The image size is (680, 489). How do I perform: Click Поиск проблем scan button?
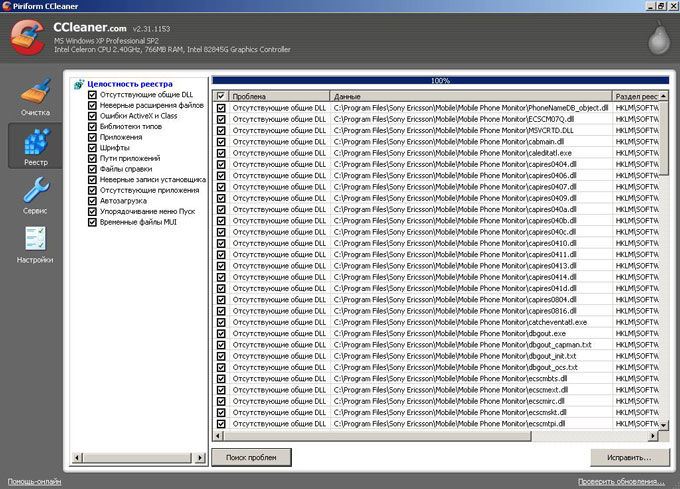tap(251, 457)
